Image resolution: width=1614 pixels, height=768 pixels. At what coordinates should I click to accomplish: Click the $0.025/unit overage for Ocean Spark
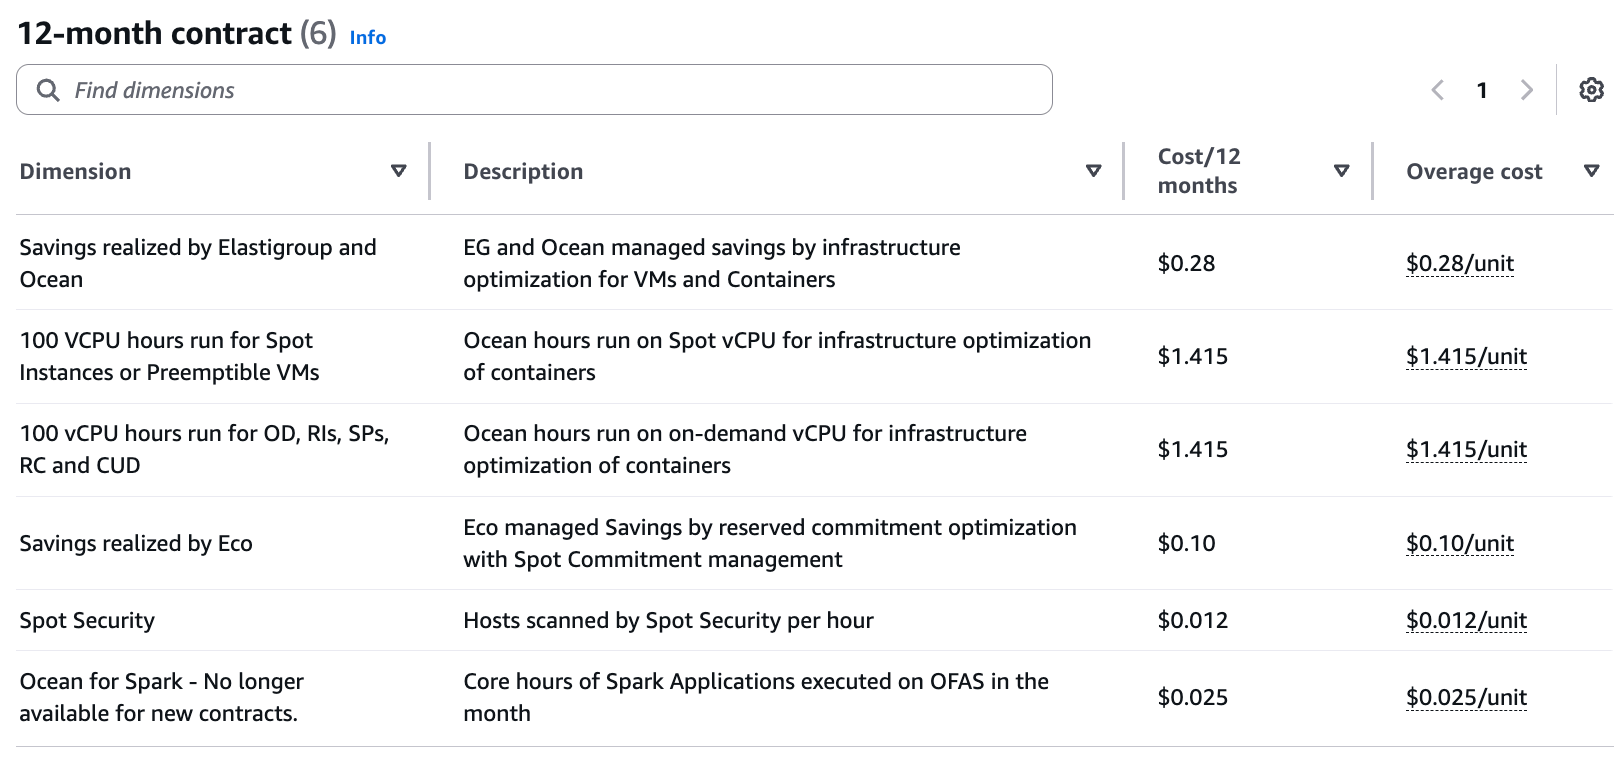[1465, 697]
